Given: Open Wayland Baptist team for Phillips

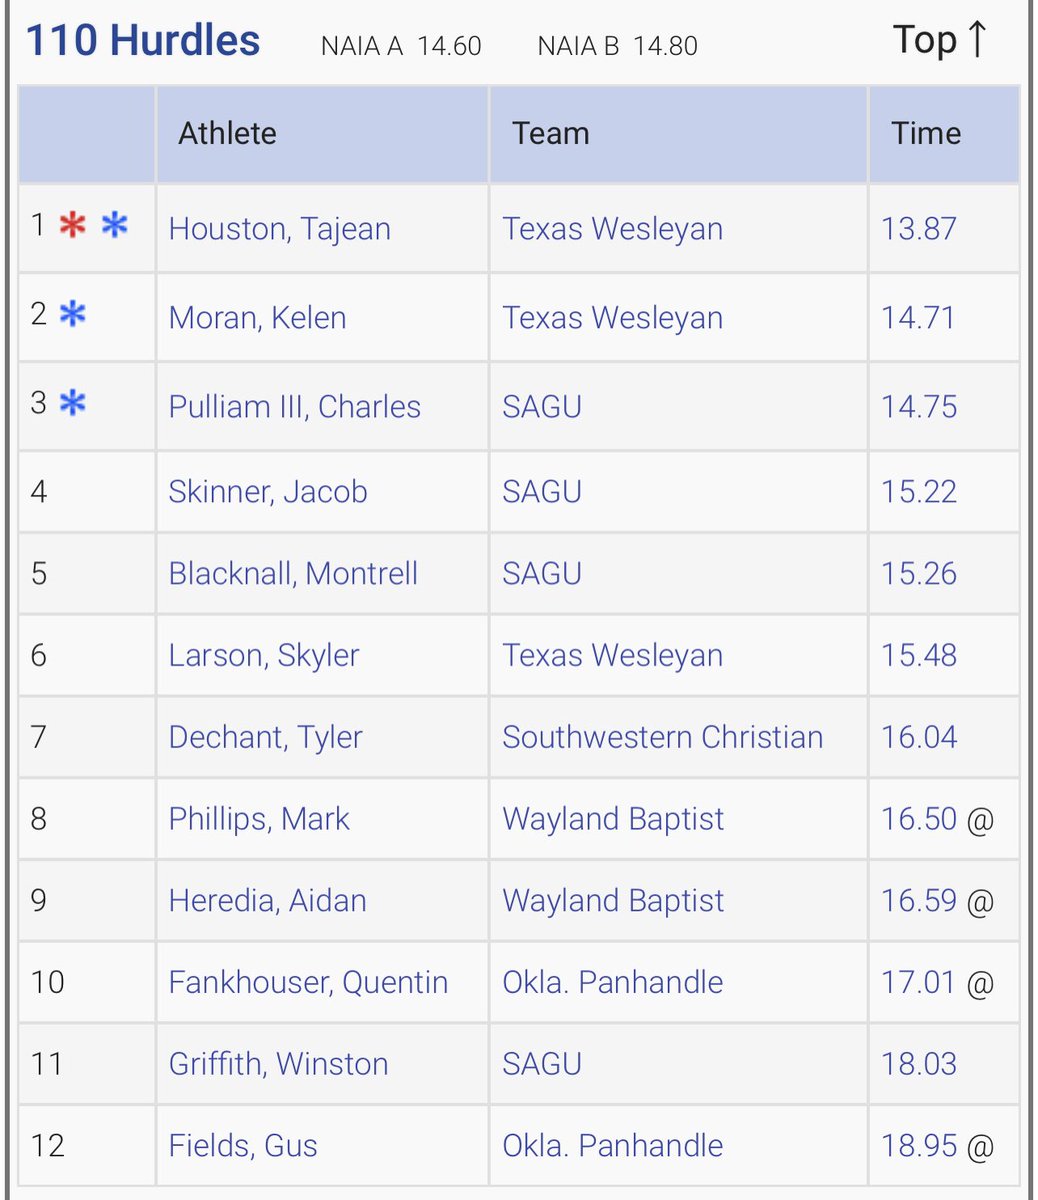Looking at the screenshot, I should click(613, 819).
